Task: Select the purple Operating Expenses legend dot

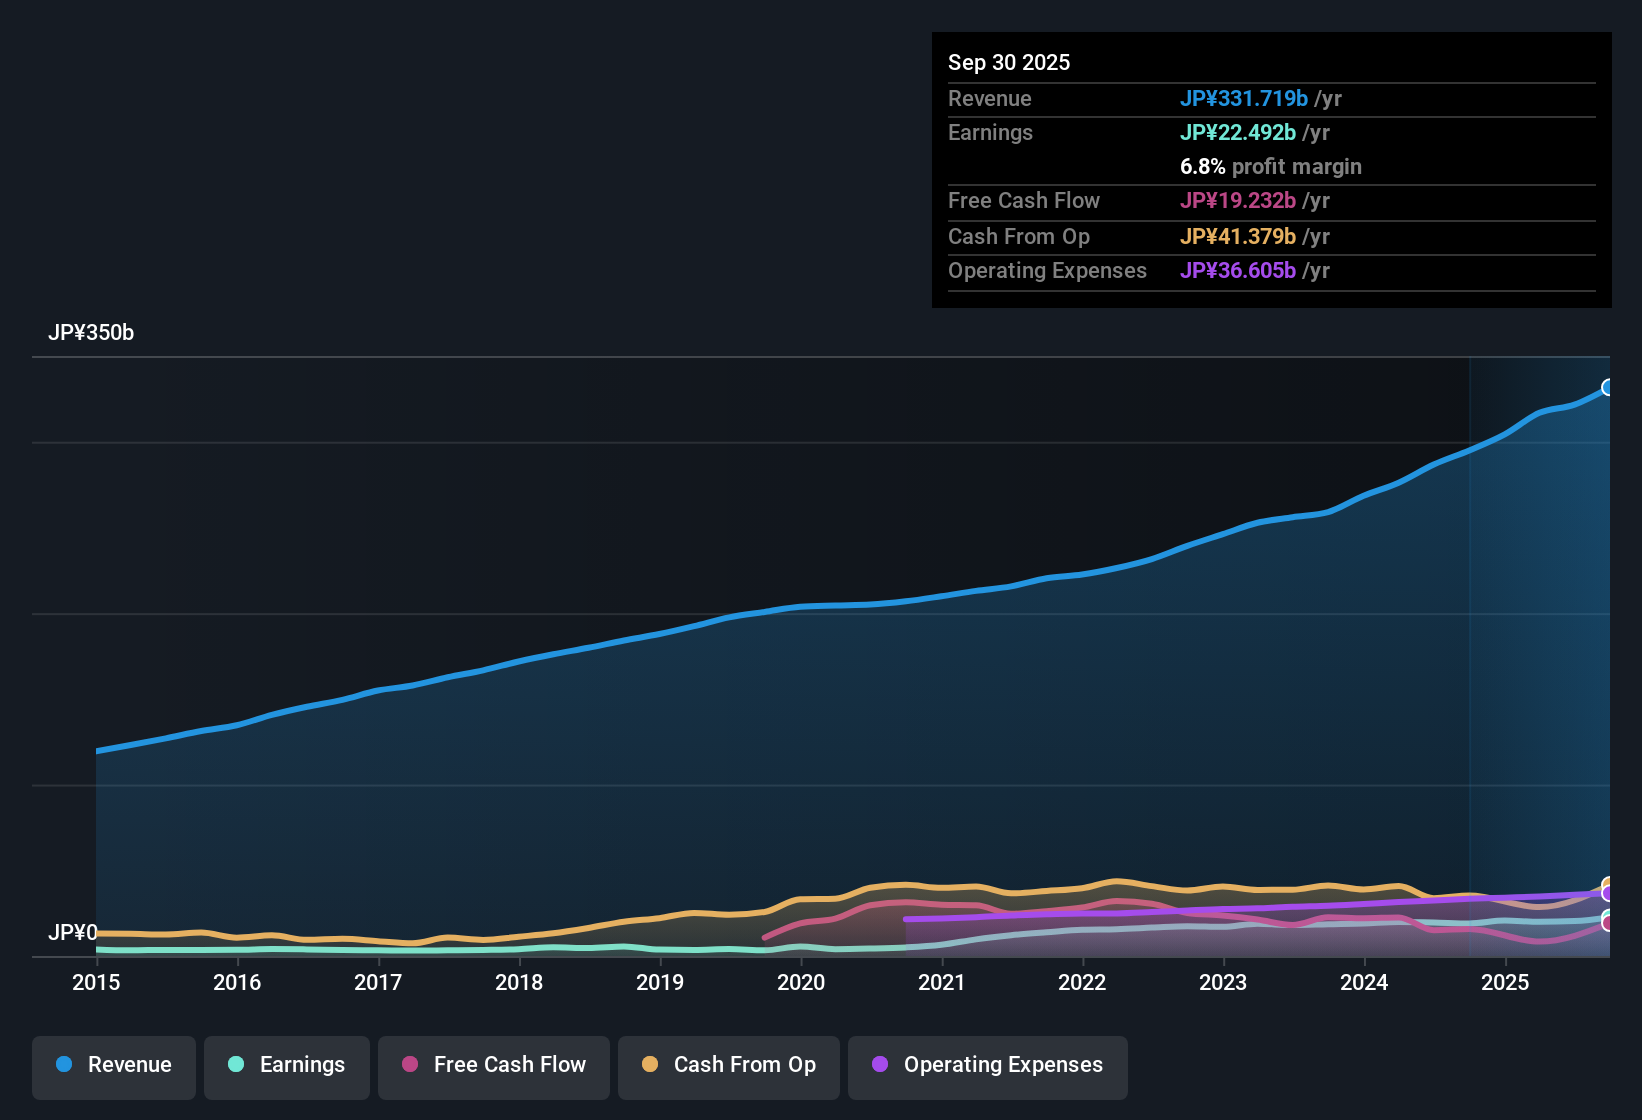Action: click(x=879, y=1065)
